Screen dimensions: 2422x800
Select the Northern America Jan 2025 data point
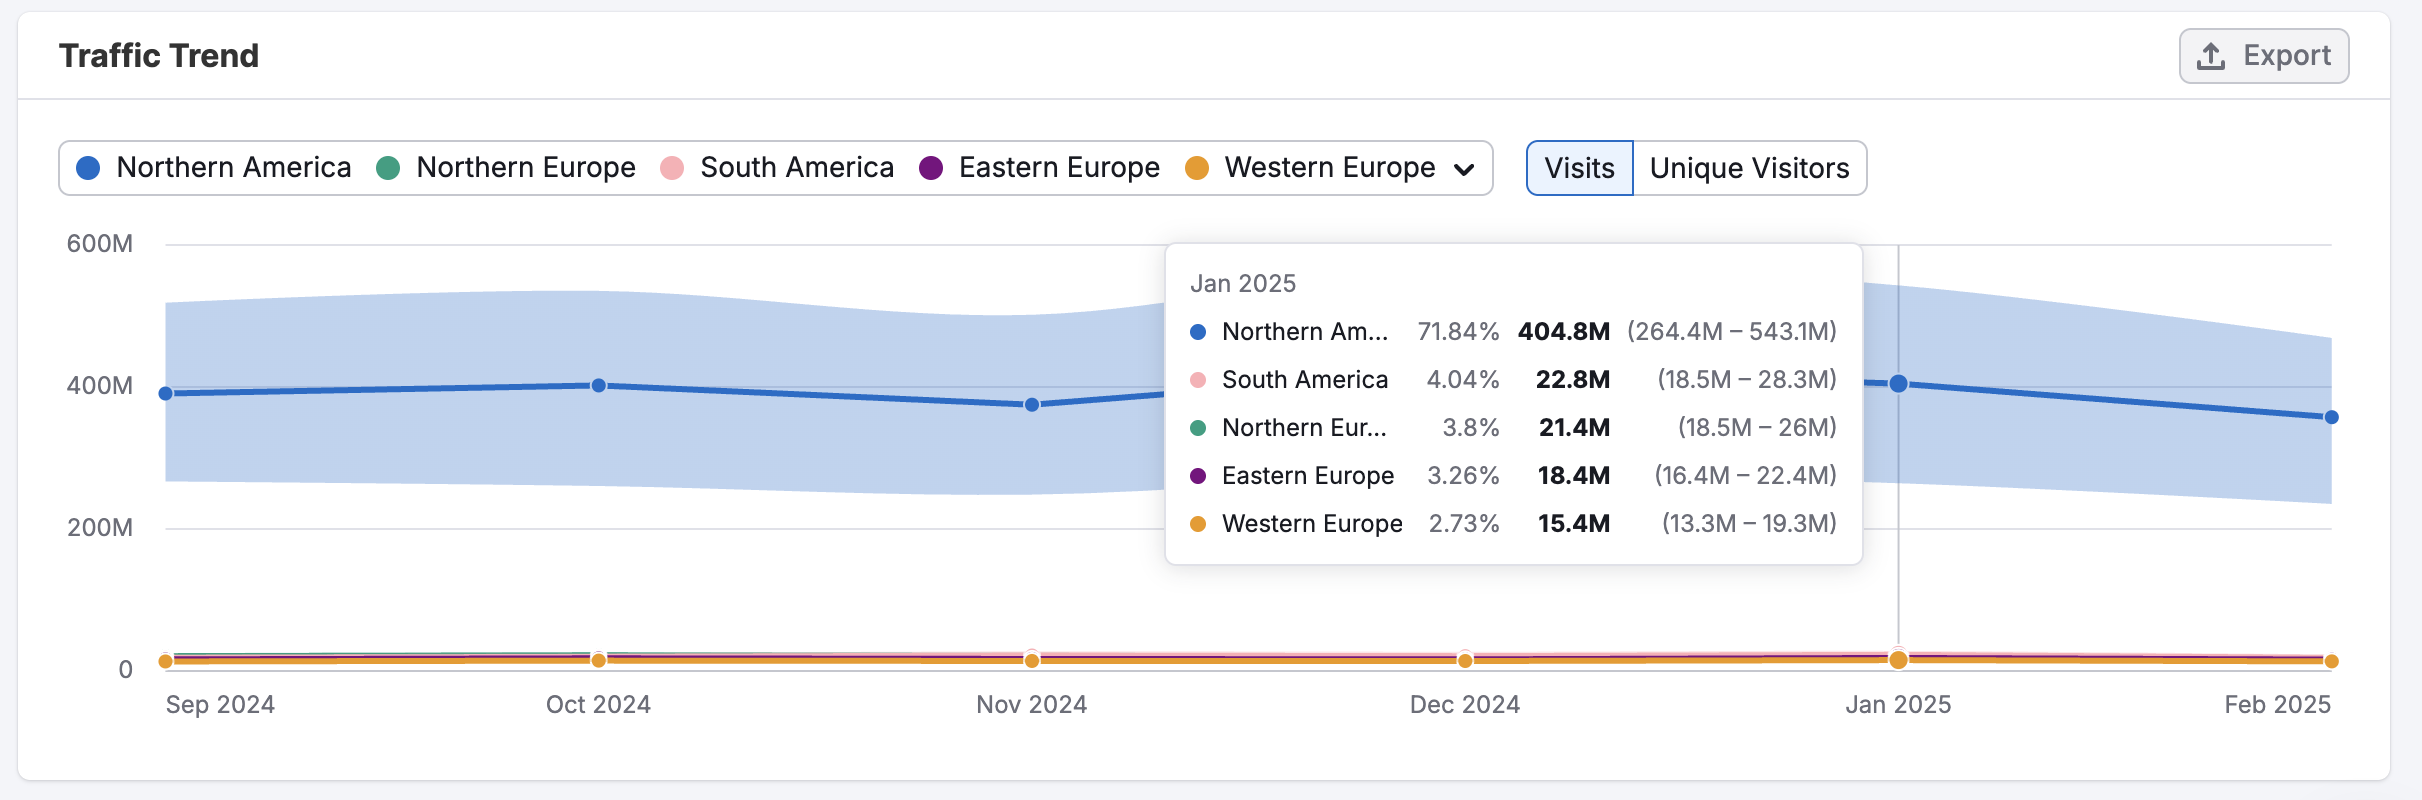[1898, 384]
